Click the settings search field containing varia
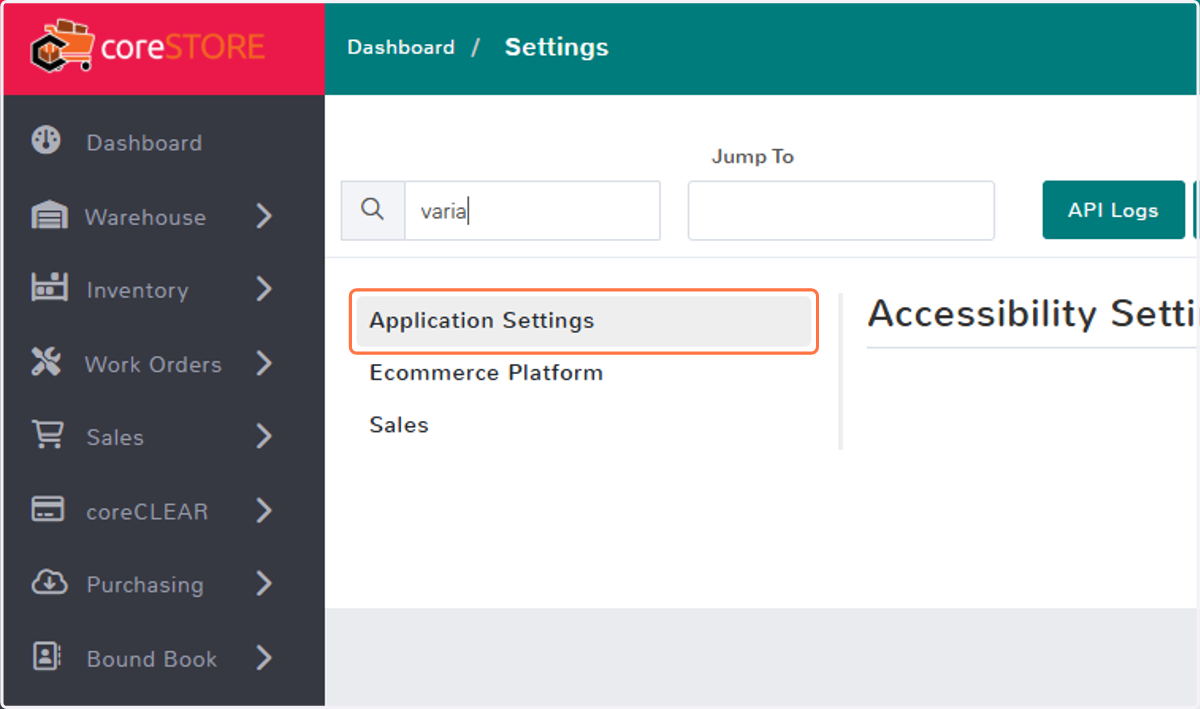Viewport: 1200px width, 709px height. 532,210
